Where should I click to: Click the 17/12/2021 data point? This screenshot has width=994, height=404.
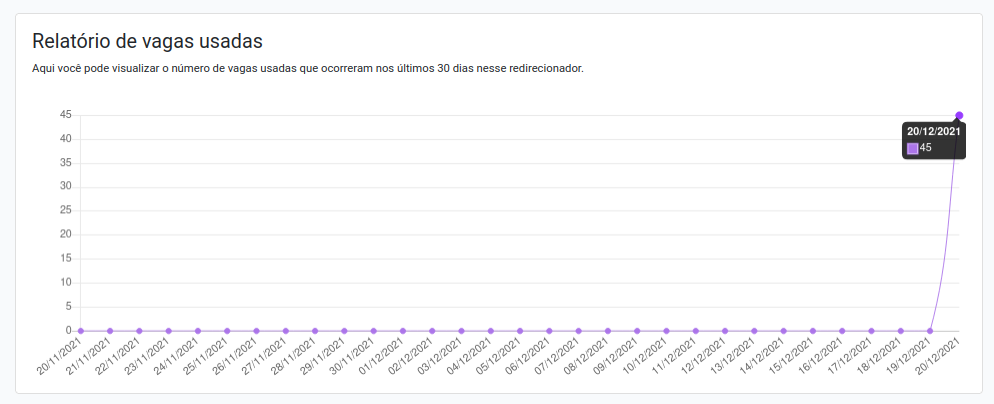pyautogui.click(x=871, y=330)
